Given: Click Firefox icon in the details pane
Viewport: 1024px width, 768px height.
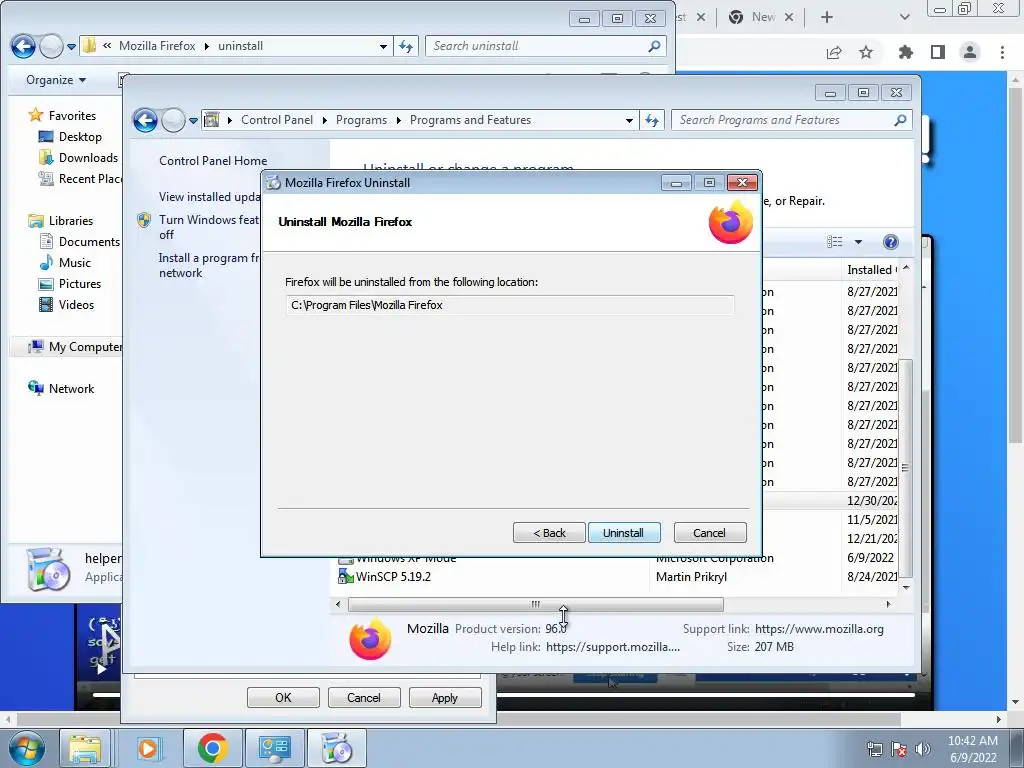Looking at the screenshot, I should tap(370, 638).
